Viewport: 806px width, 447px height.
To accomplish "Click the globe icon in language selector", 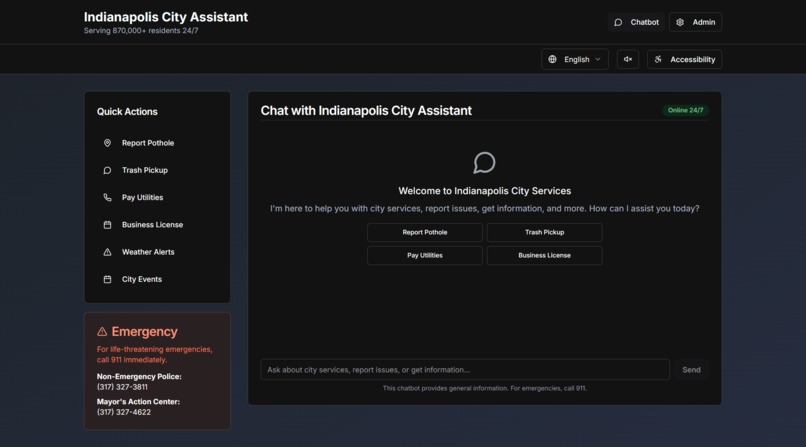I will point(552,59).
